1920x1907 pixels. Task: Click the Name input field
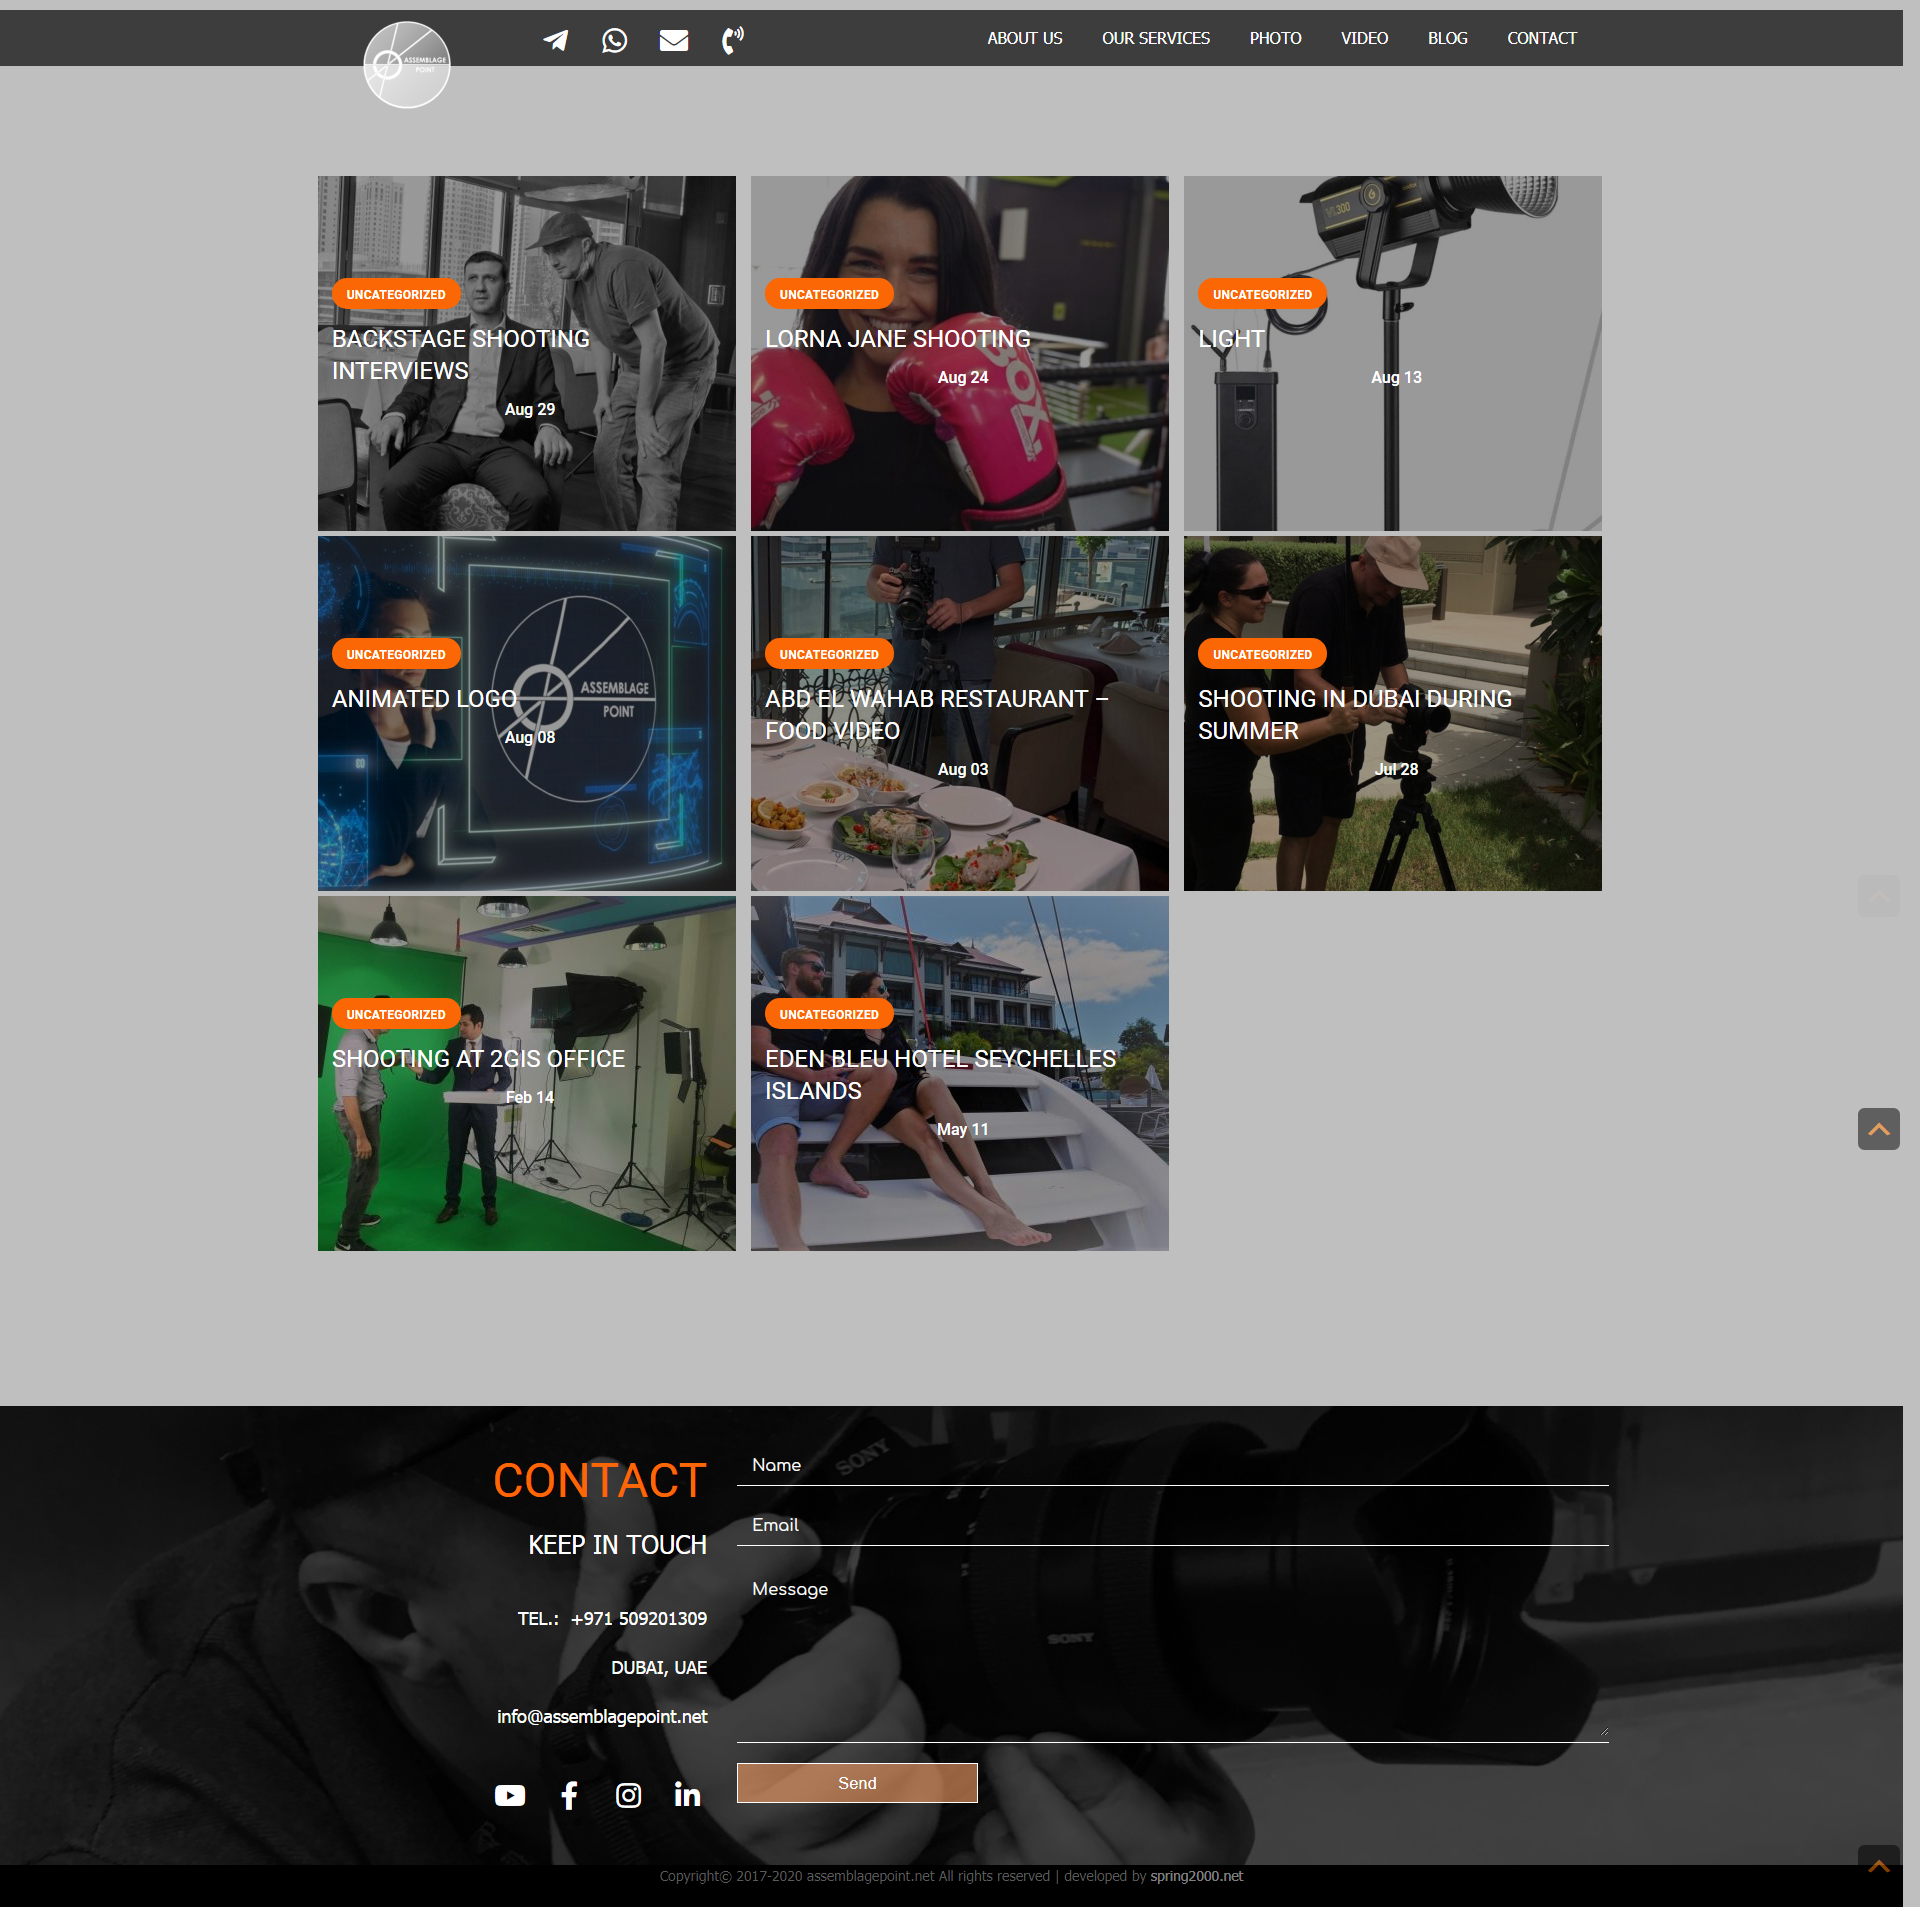point(1173,1465)
